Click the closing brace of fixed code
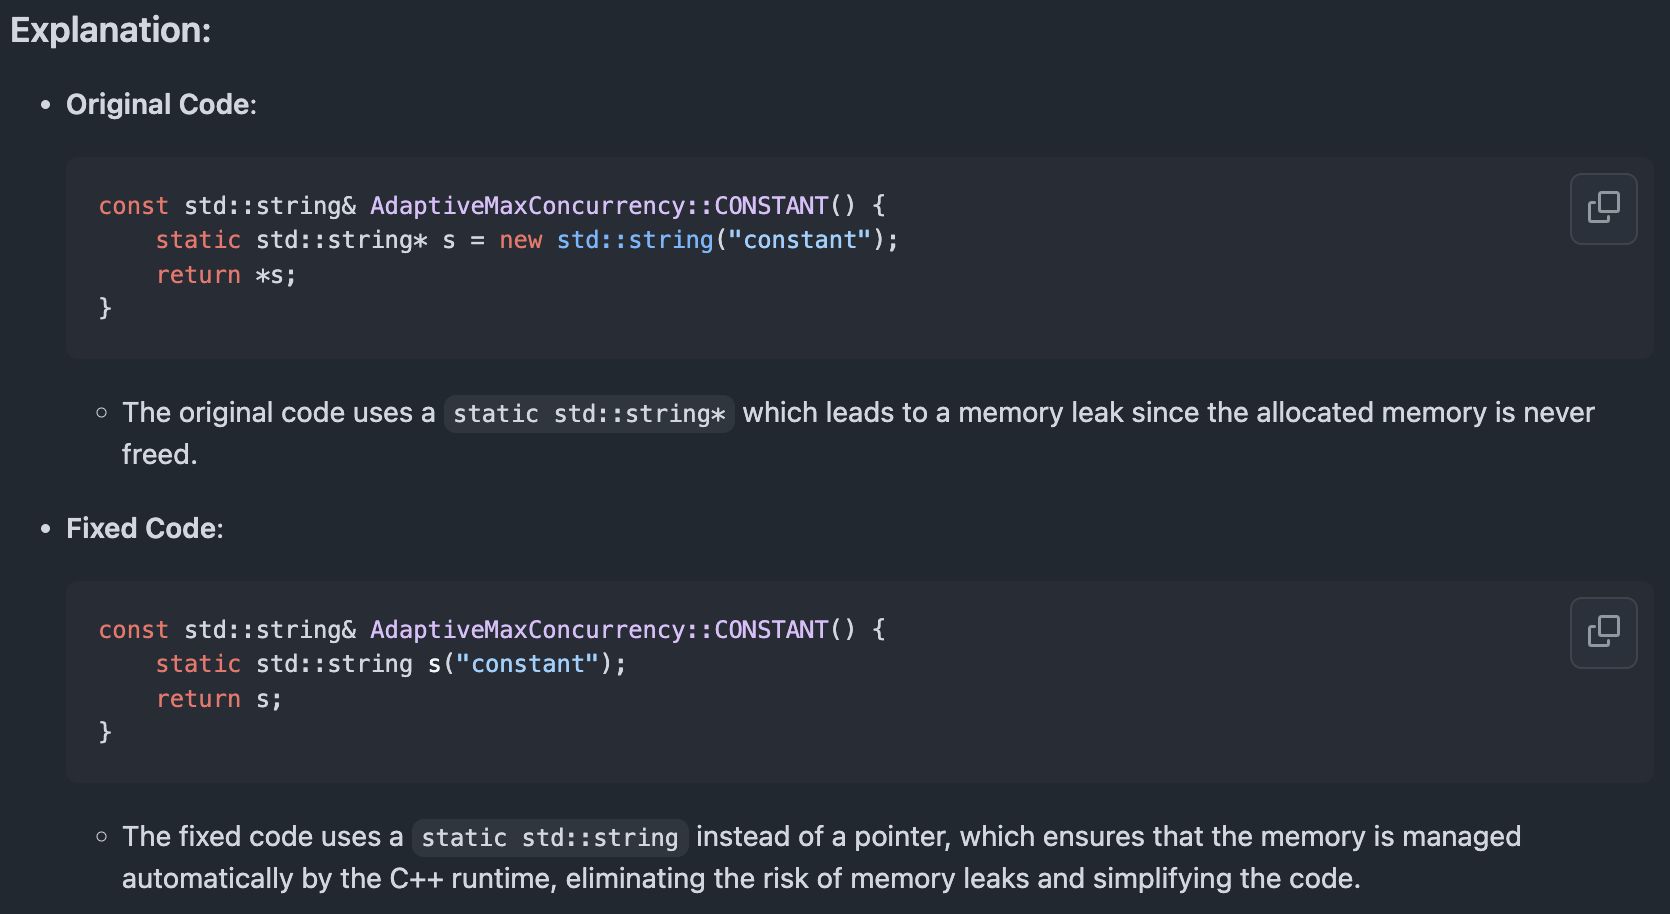The width and height of the screenshot is (1670, 914). click(x=105, y=732)
